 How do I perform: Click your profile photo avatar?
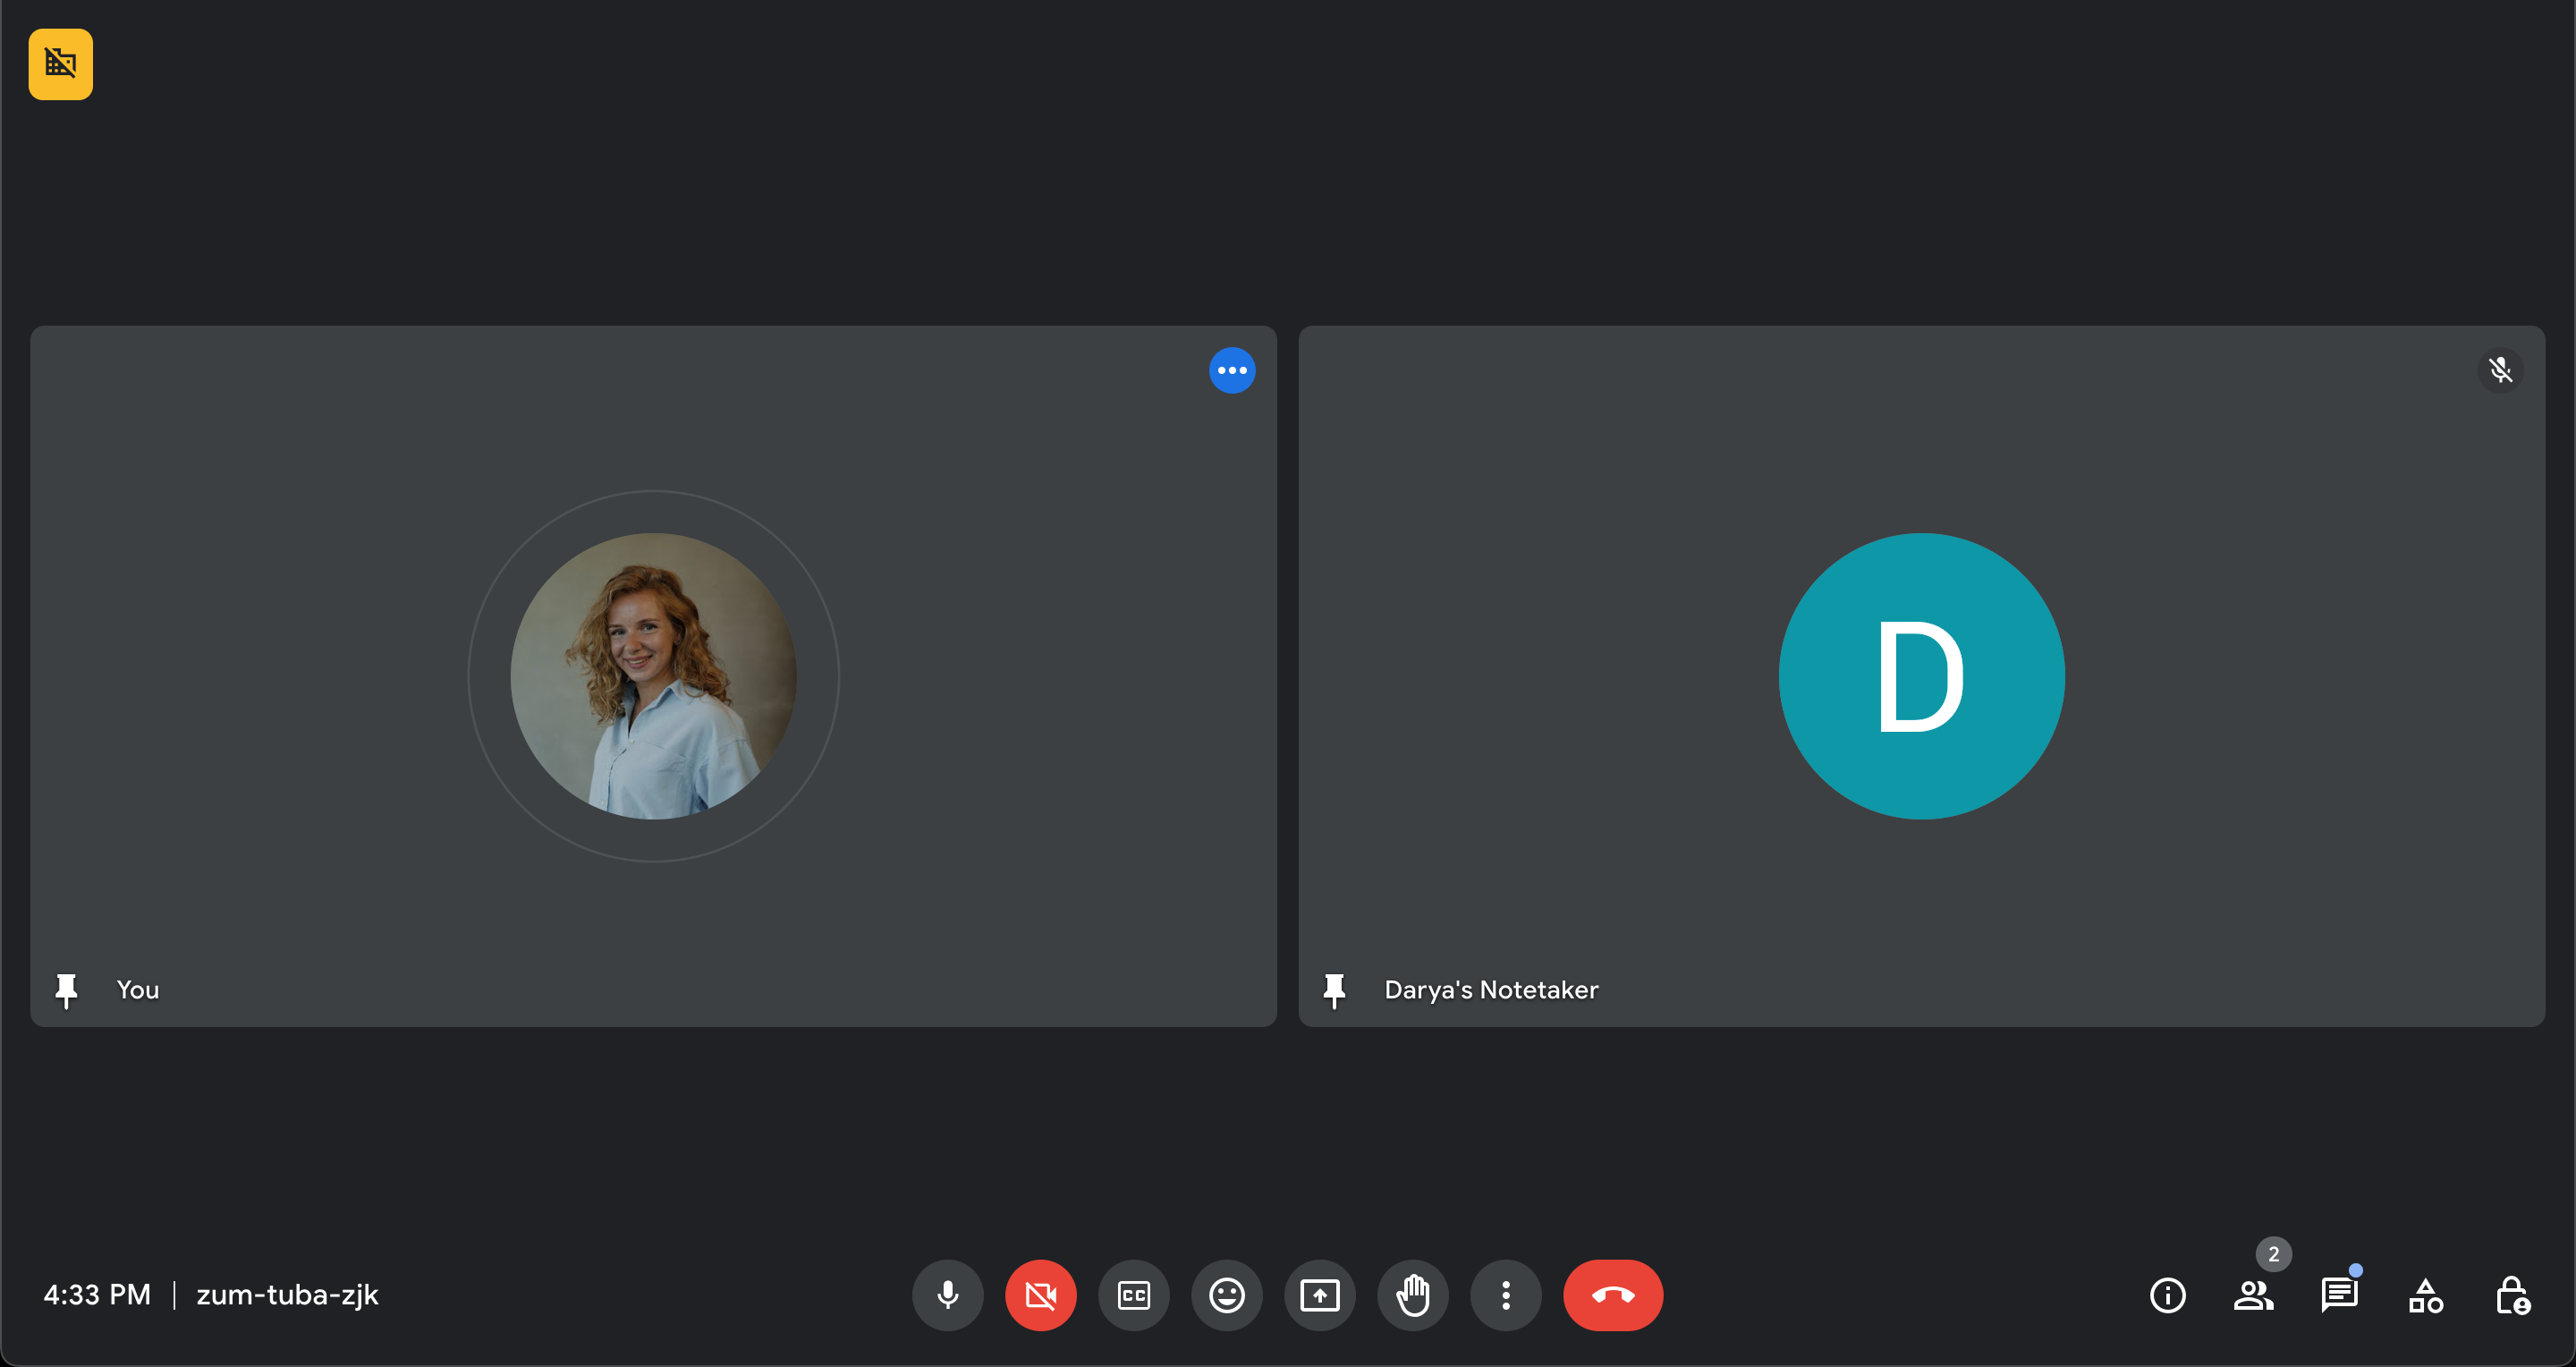point(653,676)
